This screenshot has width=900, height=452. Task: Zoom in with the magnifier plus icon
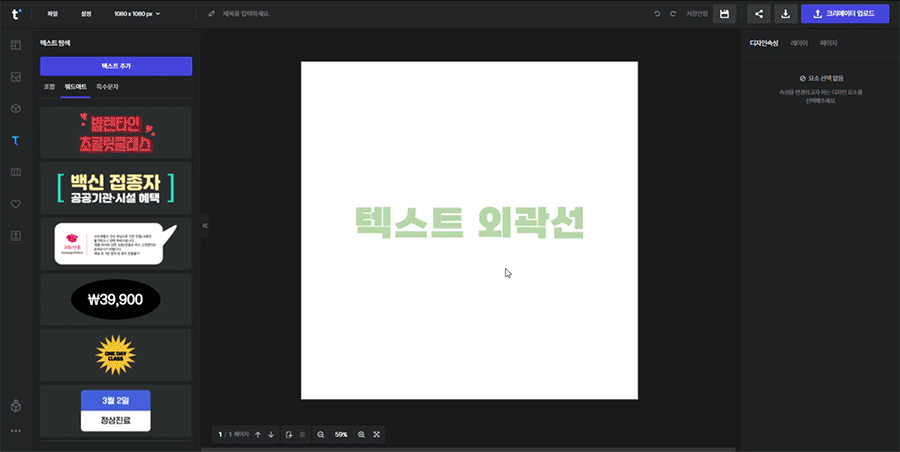[361, 435]
